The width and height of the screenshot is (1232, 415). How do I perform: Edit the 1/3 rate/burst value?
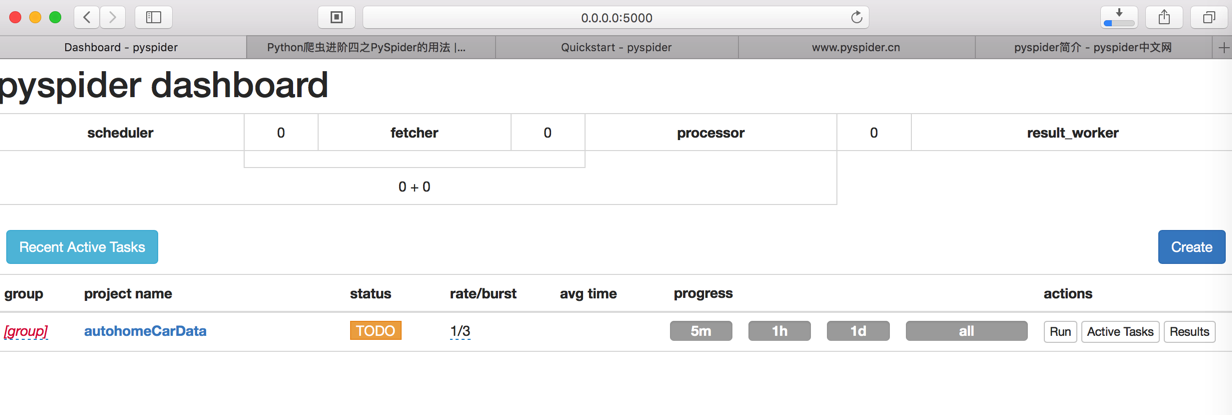pos(460,331)
